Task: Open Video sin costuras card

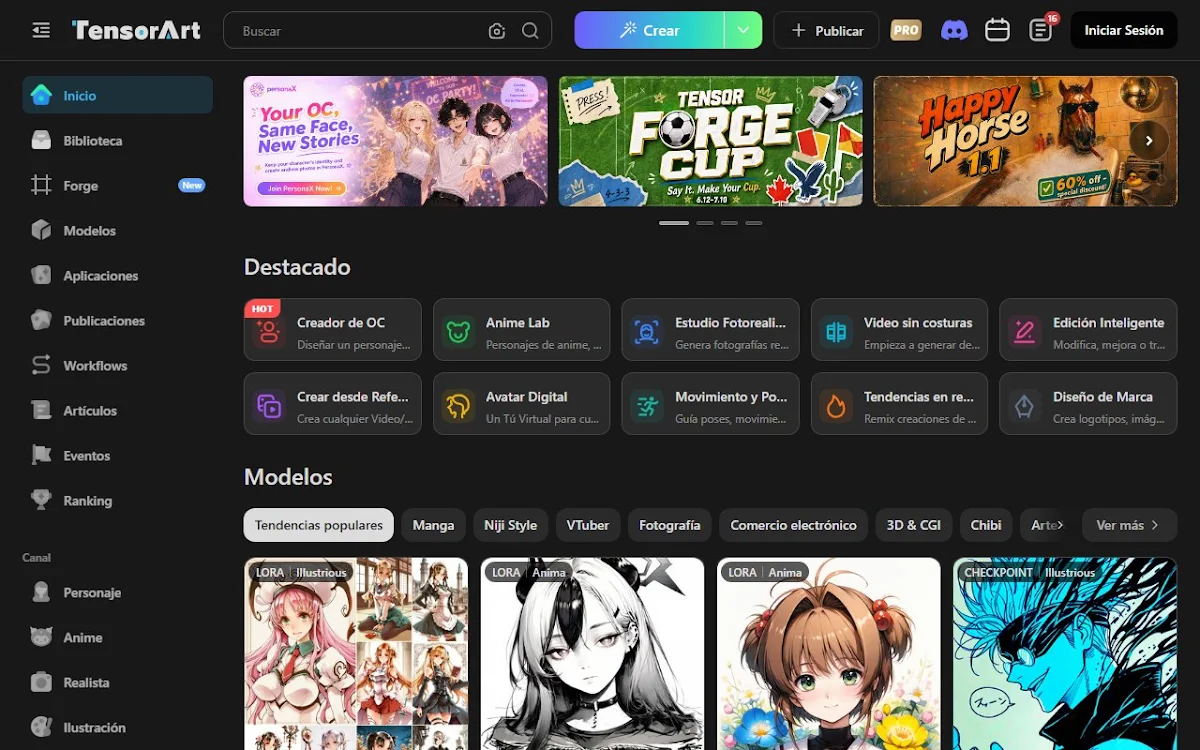Action: [899, 329]
